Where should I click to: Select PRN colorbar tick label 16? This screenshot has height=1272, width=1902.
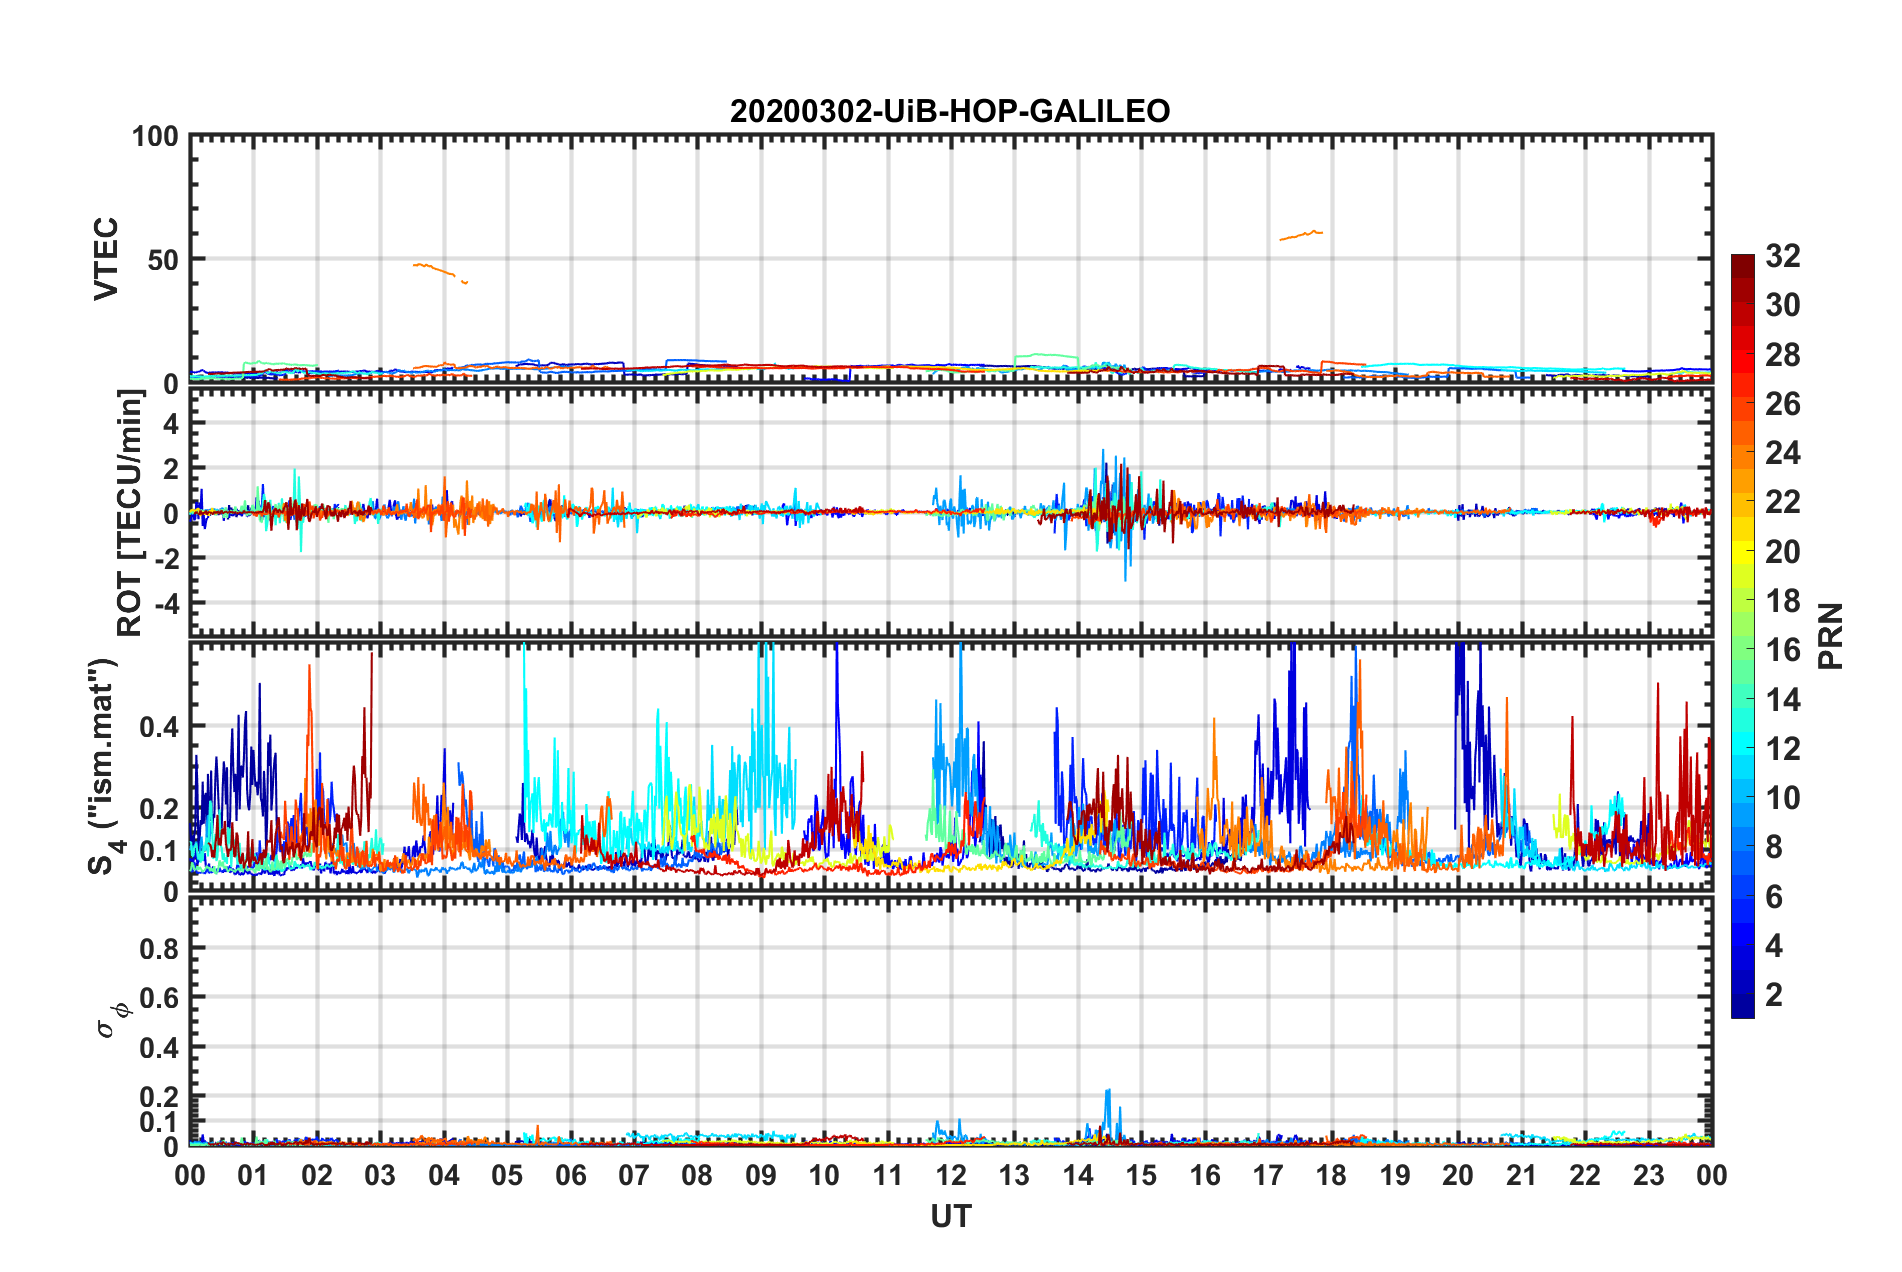(x=1783, y=650)
